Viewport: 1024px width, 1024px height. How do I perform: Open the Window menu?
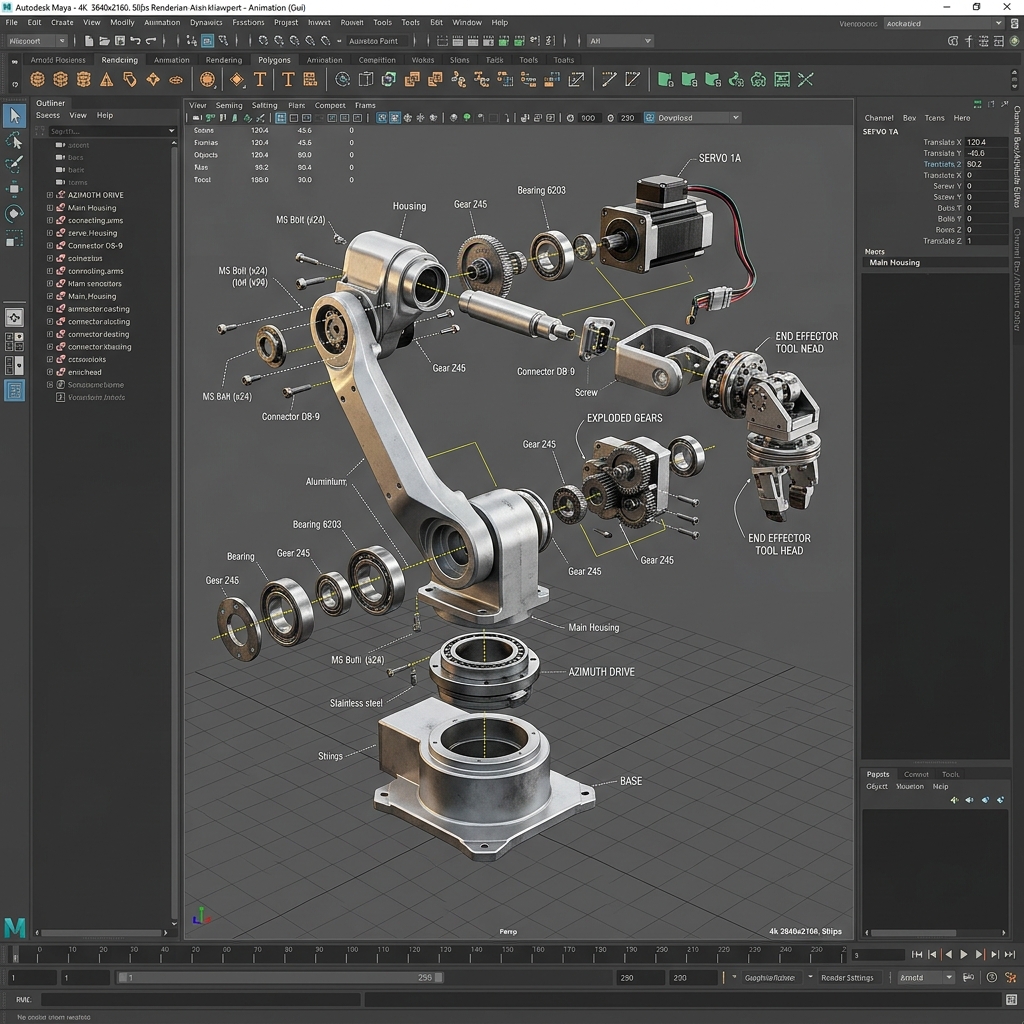point(467,22)
